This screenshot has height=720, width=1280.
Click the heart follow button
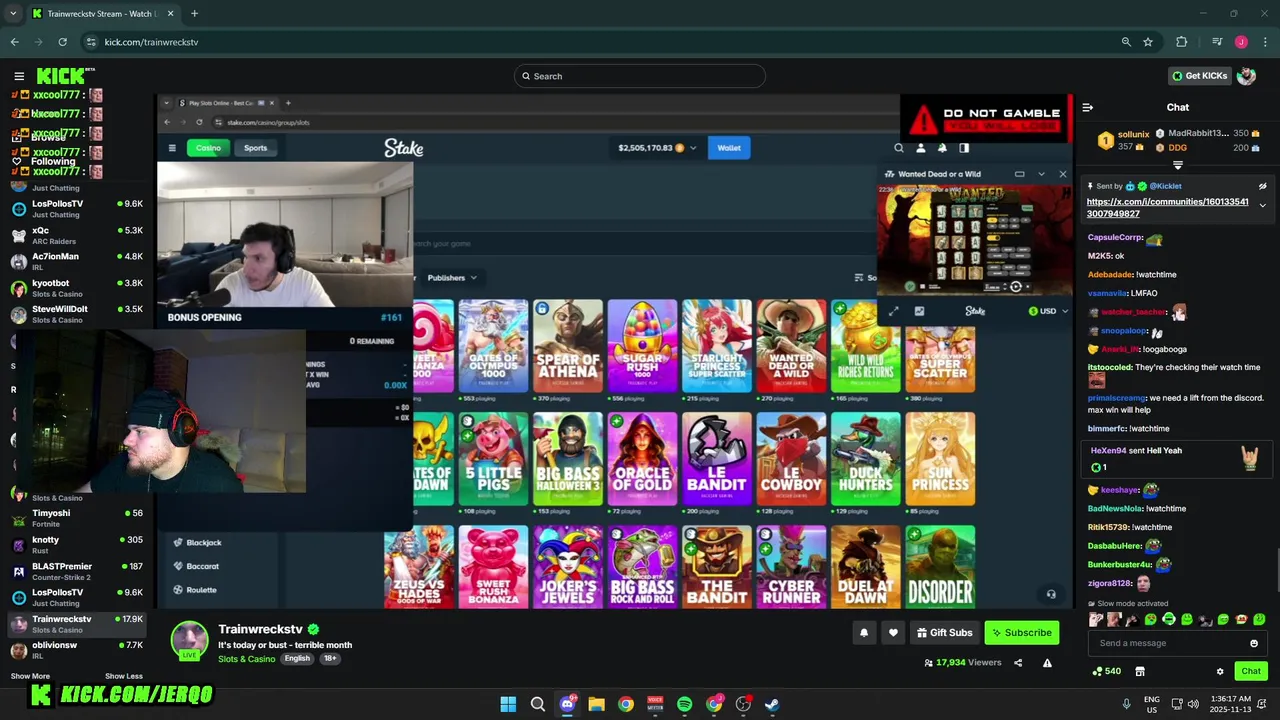pyautogui.click(x=893, y=632)
